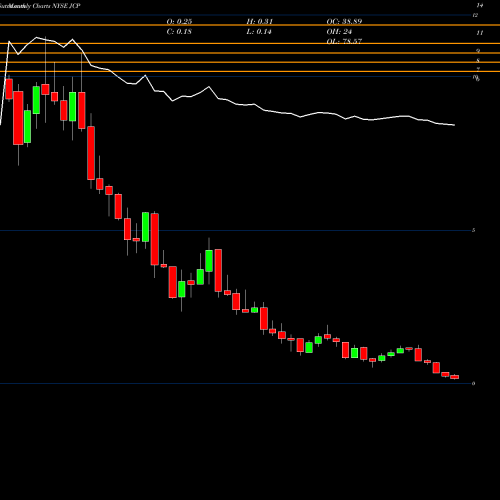Select the high value 'H: 0.31'
Image resolution: width=500 pixels, height=500 pixels.
point(260,21)
